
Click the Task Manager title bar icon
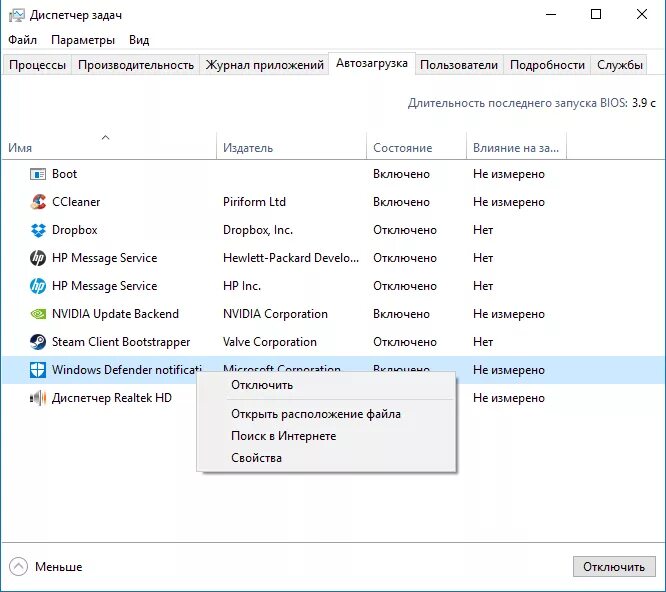pos(17,15)
